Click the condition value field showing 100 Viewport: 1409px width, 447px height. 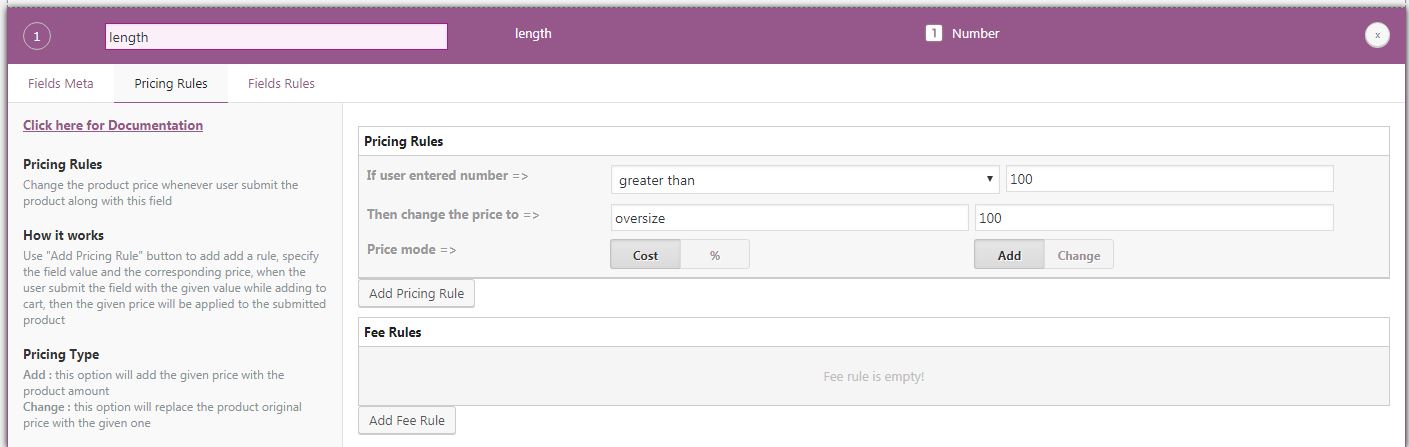click(1169, 180)
